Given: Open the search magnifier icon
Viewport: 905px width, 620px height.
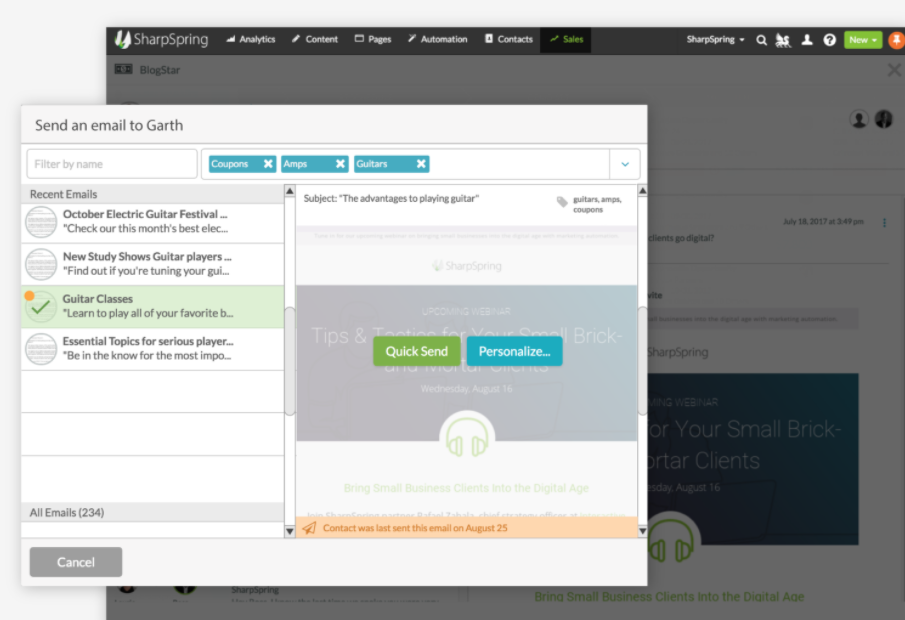Looking at the screenshot, I should coord(761,40).
